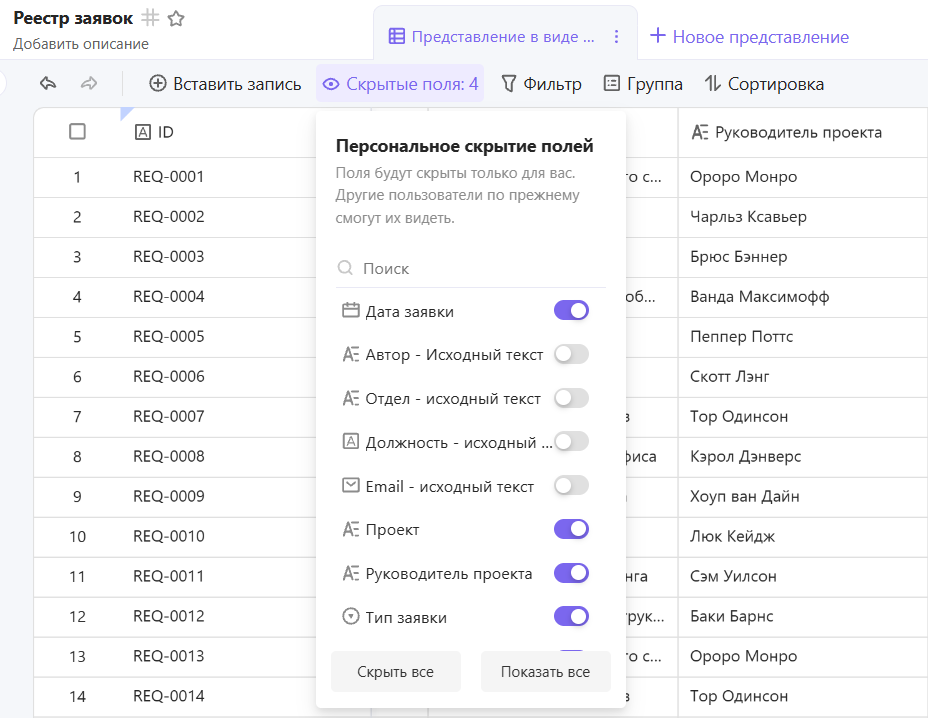This screenshot has height=718, width=928.
Task: Click the Скрыть все button
Action: [x=395, y=671]
